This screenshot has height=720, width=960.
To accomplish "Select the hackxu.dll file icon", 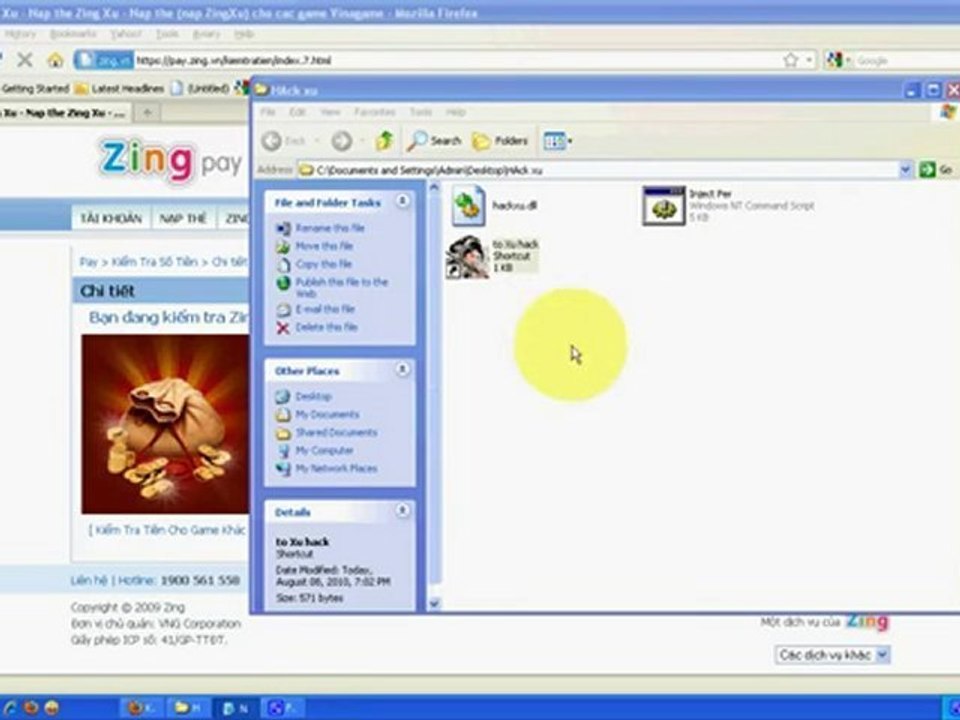I will pyautogui.click(x=469, y=206).
